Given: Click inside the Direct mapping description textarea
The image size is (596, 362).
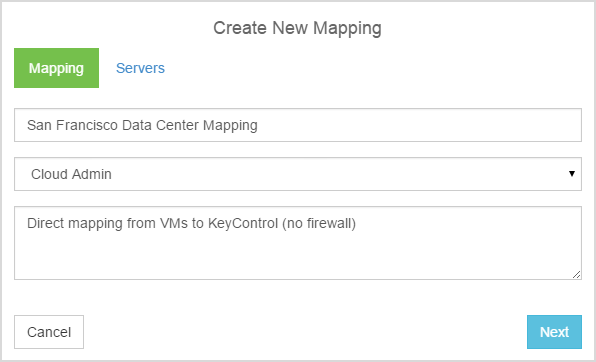Looking at the screenshot, I should [298, 243].
